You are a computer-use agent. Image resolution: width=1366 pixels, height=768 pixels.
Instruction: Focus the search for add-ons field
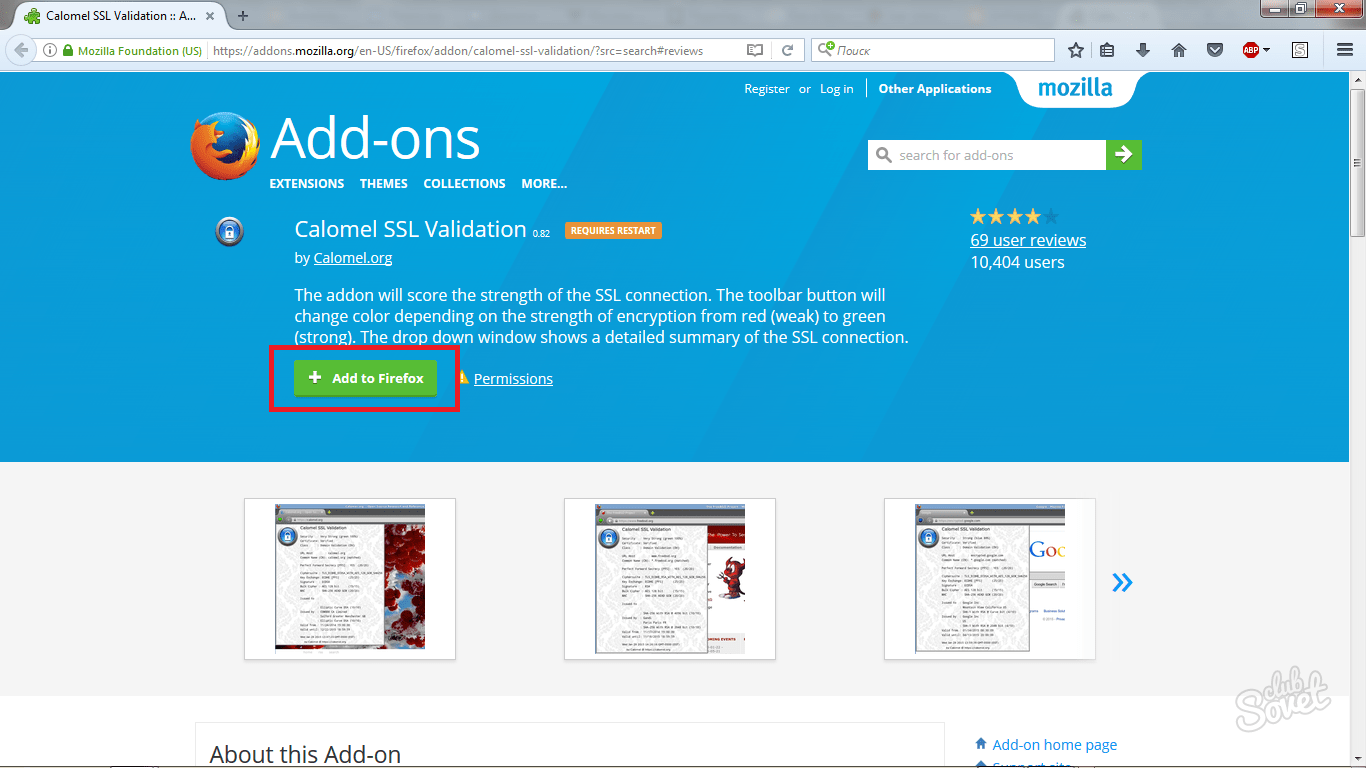click(x=987, y=155)
